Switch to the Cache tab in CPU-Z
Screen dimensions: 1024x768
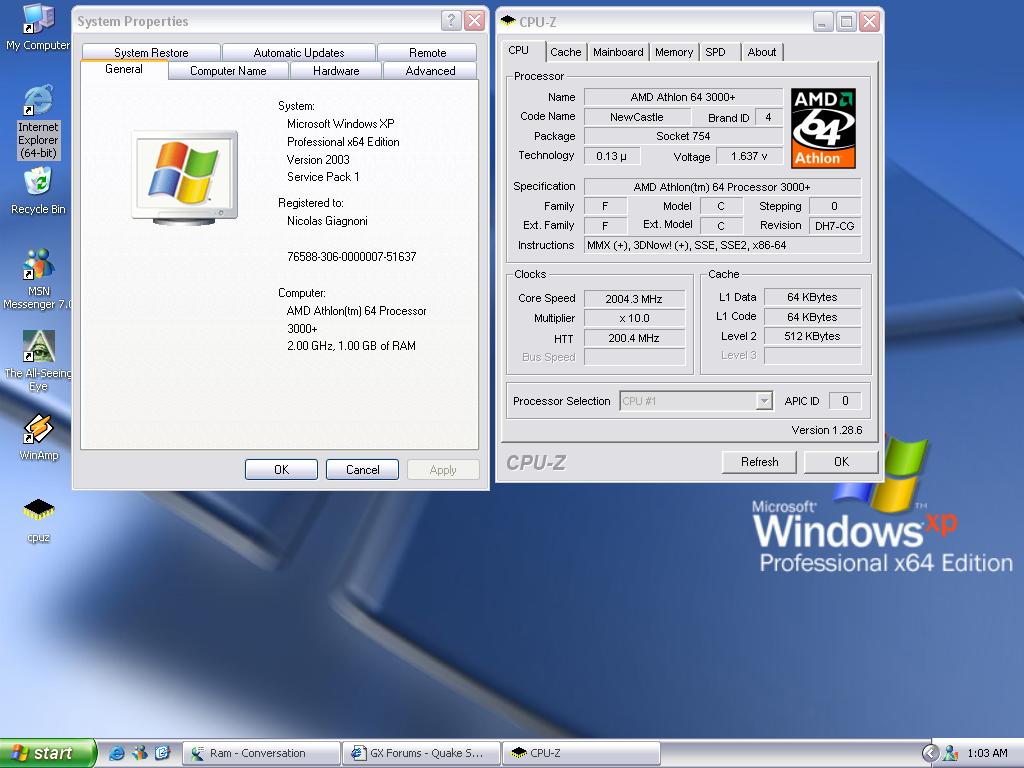pyautogui.click(x=566, y=52)
